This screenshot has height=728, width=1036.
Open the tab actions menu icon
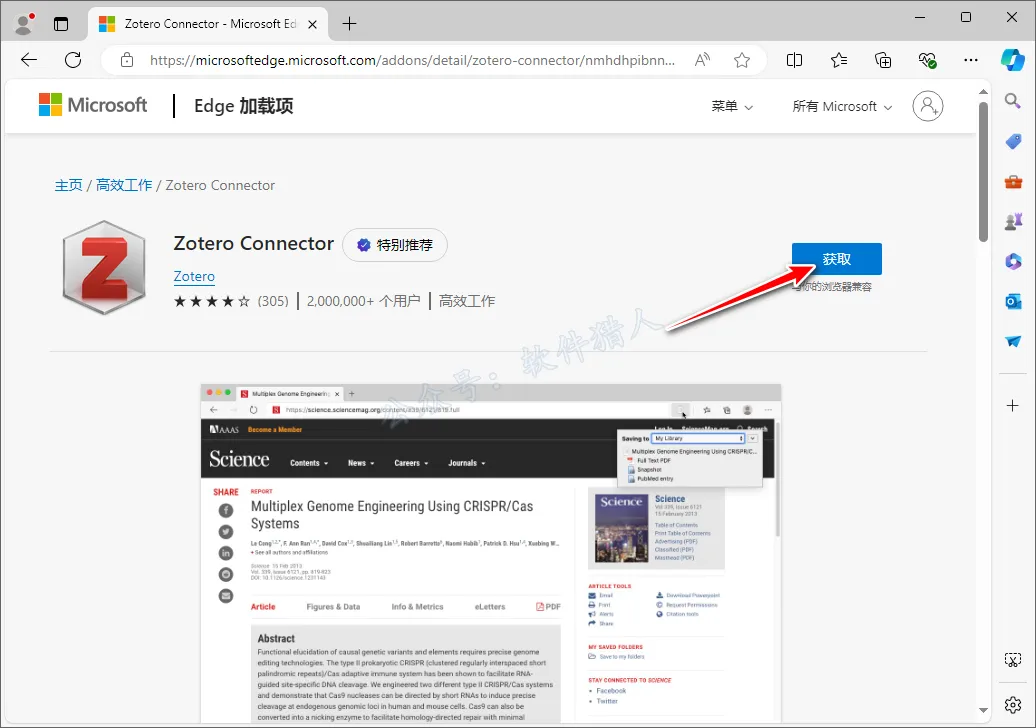[61, 24]
